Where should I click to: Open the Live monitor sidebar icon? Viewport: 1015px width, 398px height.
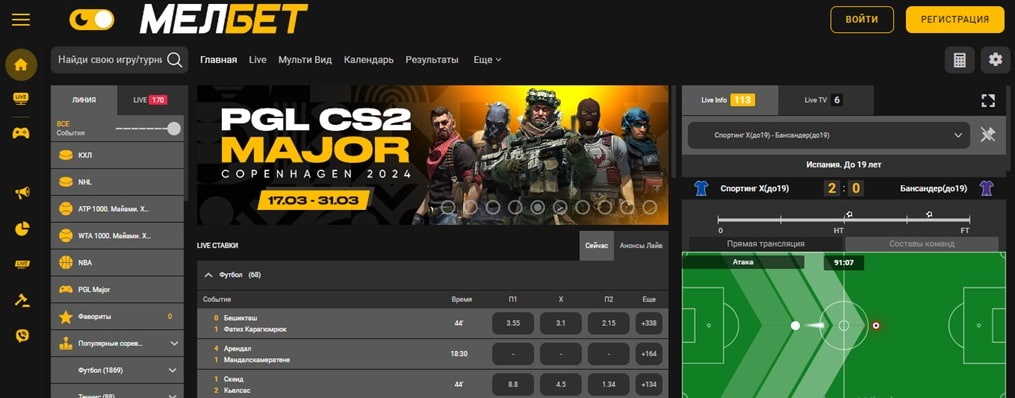point(21,98)
